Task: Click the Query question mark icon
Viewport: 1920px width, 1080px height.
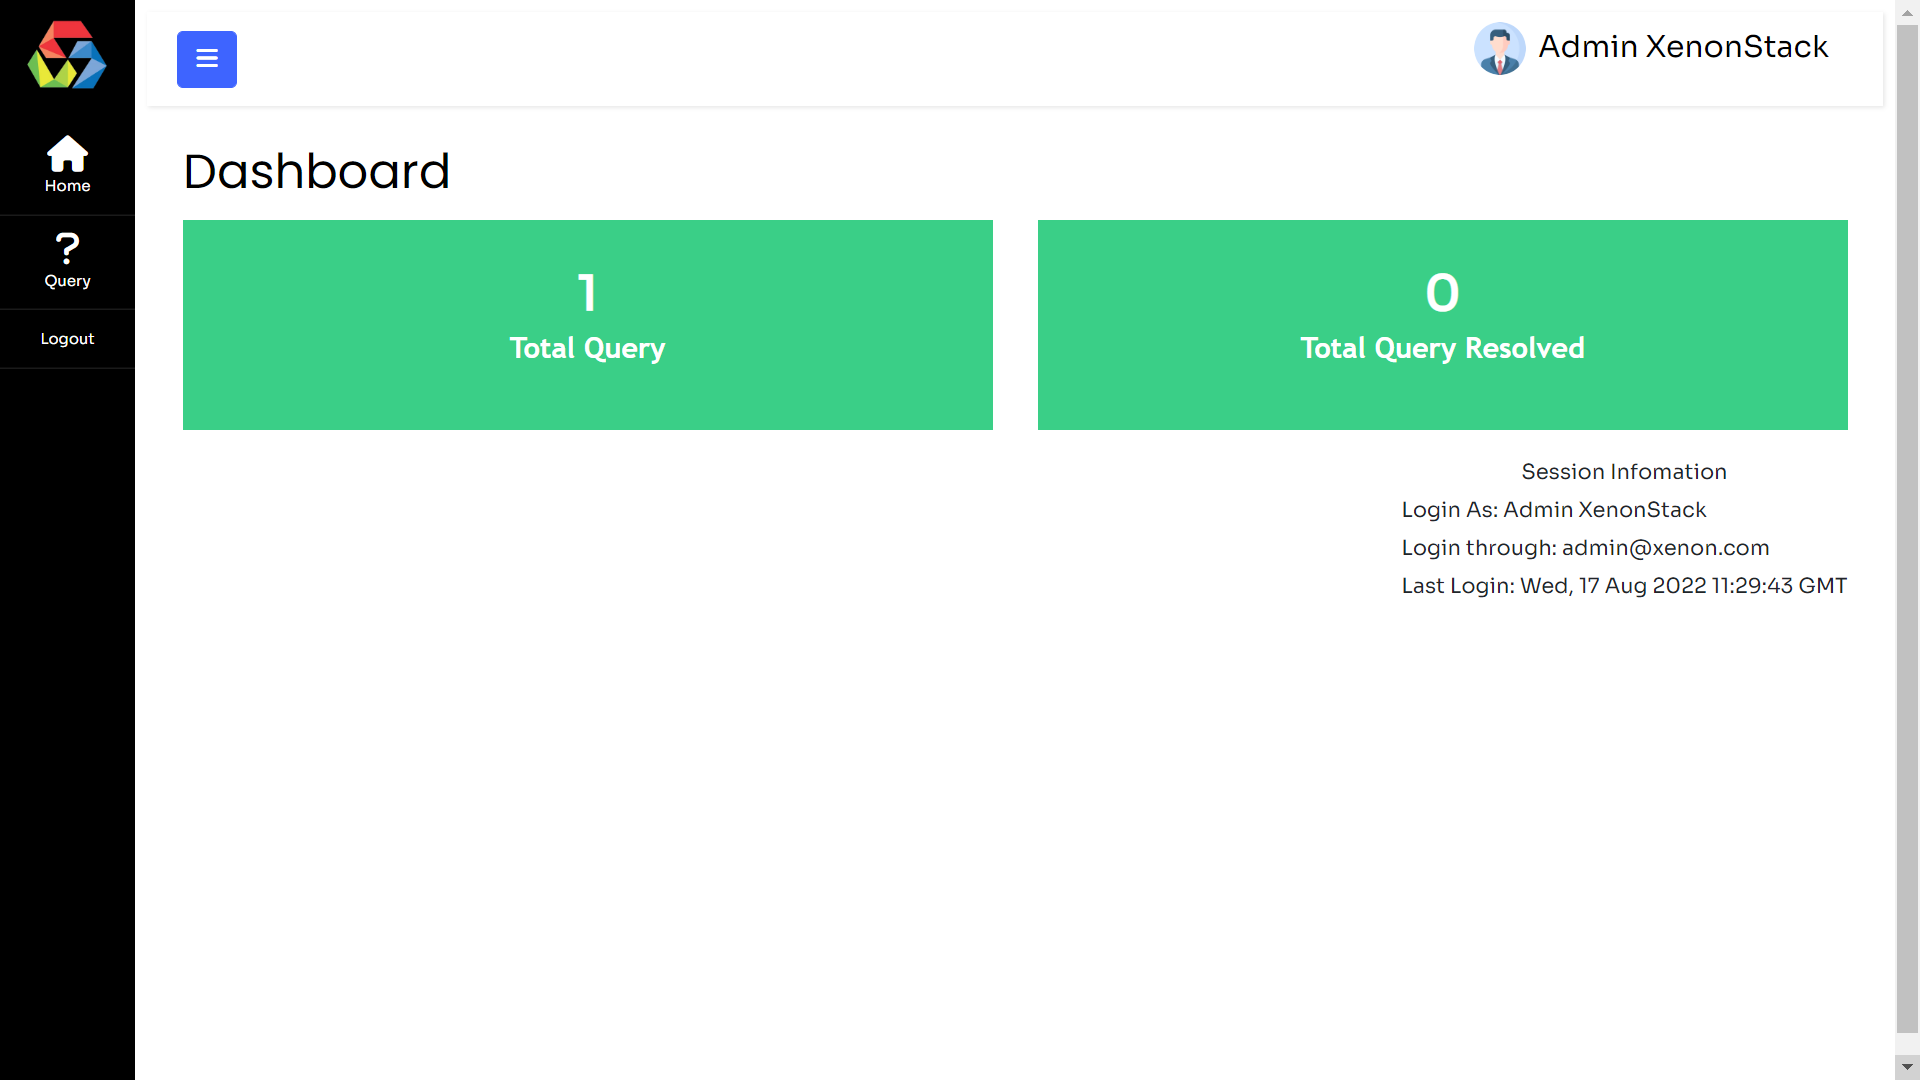Action: coord(67,248)
